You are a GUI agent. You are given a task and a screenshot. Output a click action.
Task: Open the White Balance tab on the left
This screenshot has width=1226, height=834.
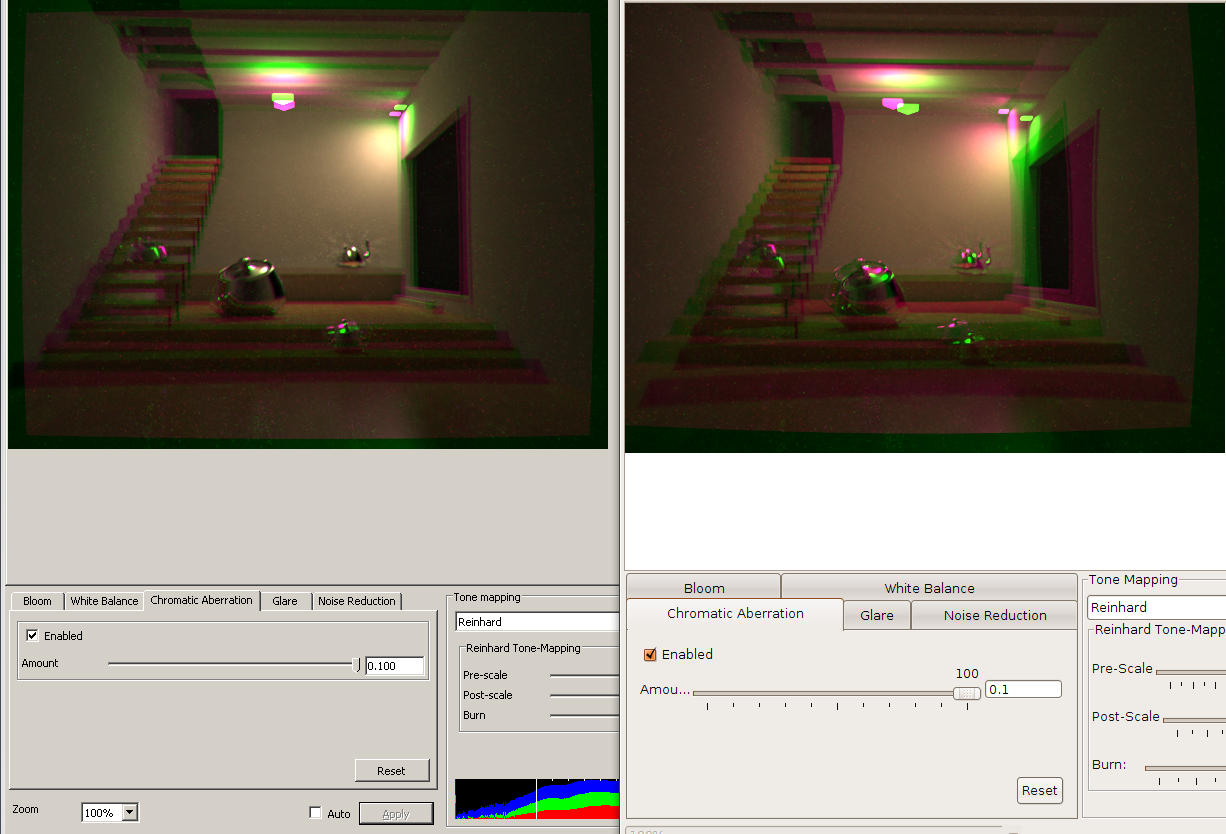coord(104,600)
